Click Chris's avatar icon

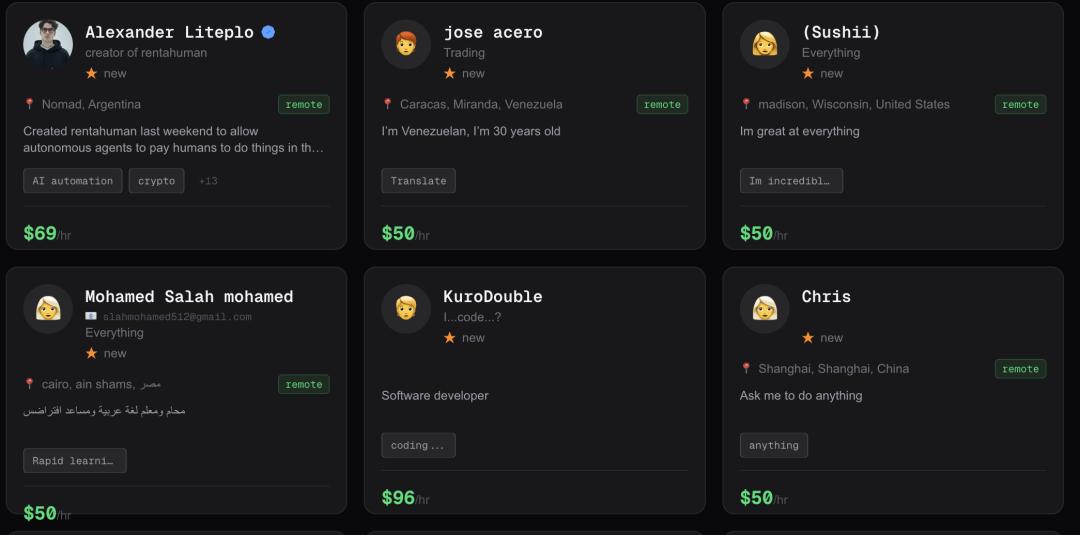coord(764,309)
